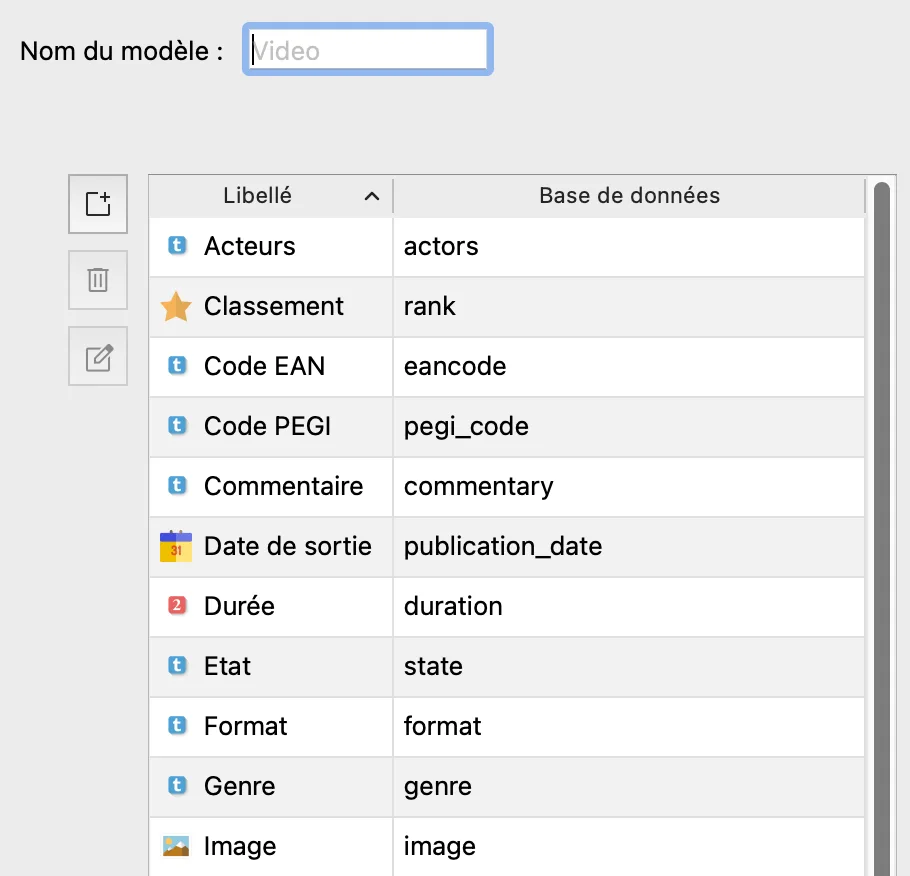Screen dimensions: 910x876
Task: Click the pegi_code database cell
Action: [x=466, y=426]
